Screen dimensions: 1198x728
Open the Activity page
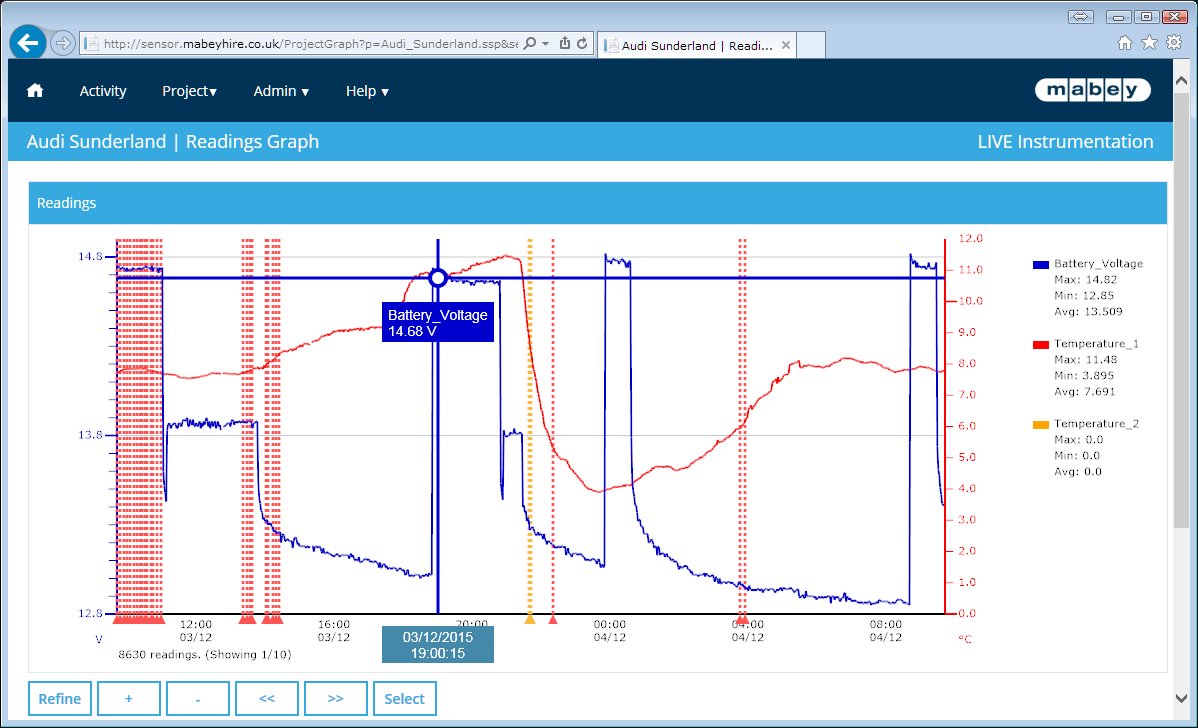(x=103, y=91)
